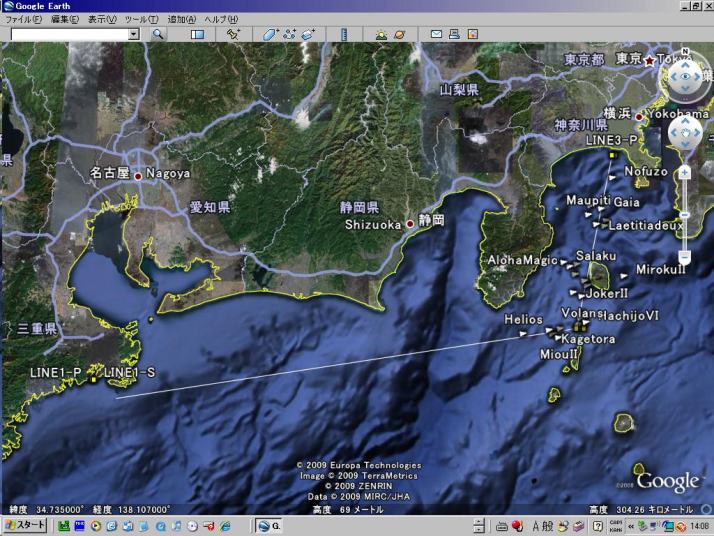Click look-up arrow on eye joystick
714x536 pixels.
click(x=685, y=64)
